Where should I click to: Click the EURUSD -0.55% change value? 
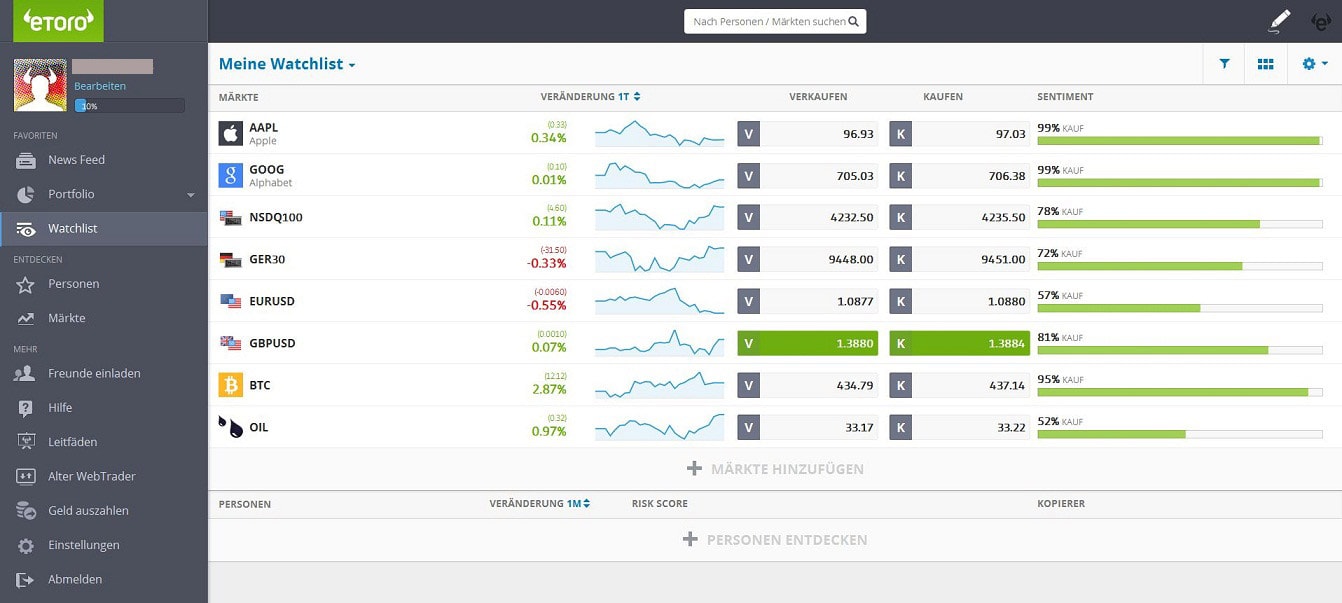tap(547, 305)
